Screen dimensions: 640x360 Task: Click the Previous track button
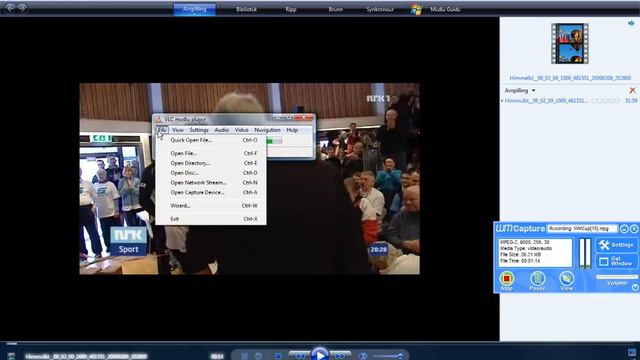pyautogui.click(x=300, y=356)
